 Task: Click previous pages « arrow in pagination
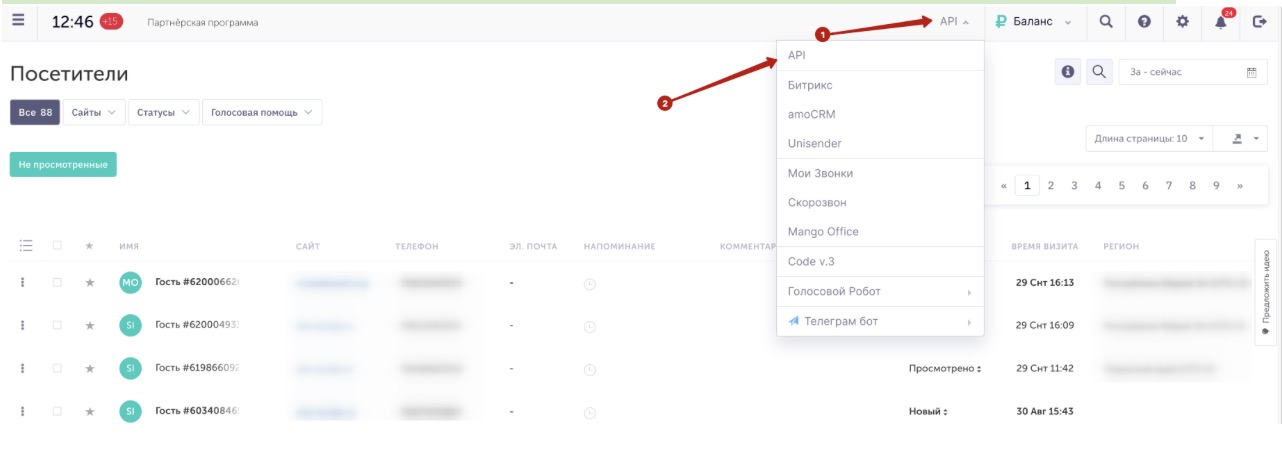(x=1004, y=186)
